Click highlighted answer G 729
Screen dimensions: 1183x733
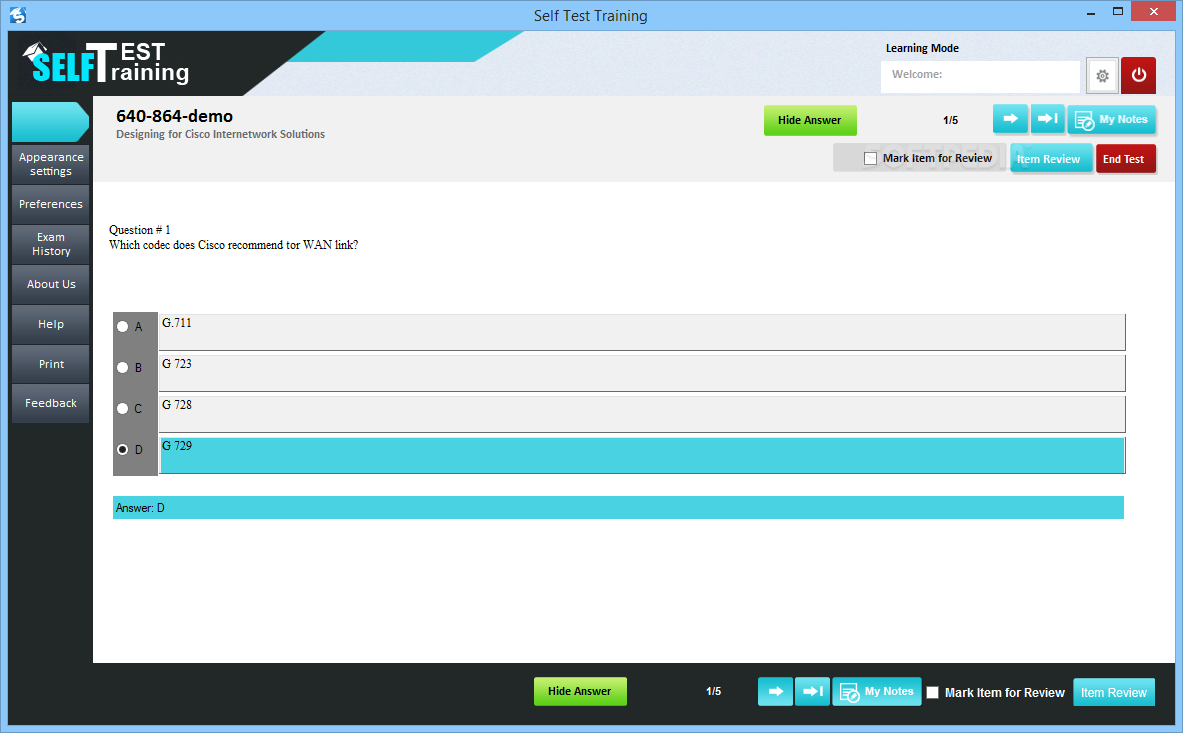click(x=642, y=455)
